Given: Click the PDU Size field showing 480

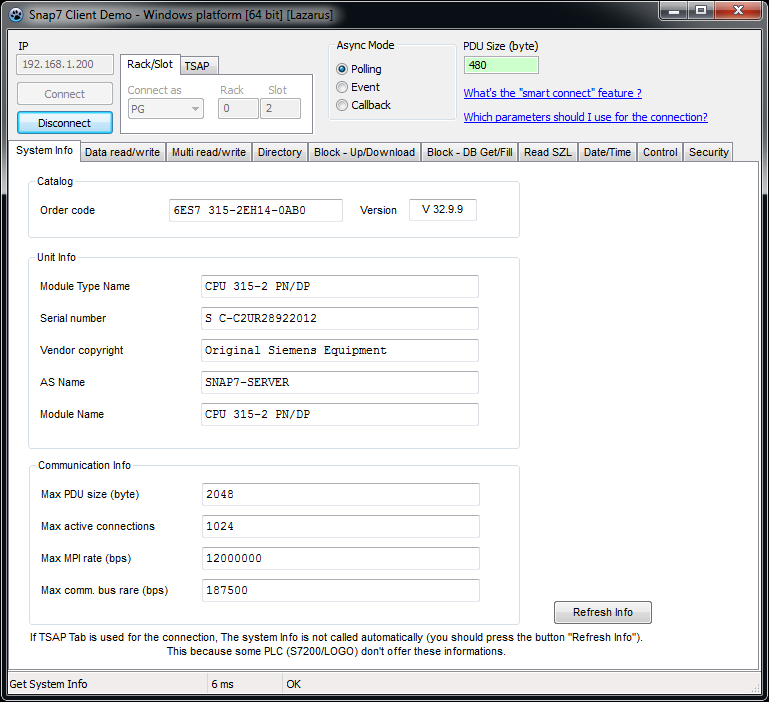Looking at the screenshot, I should pos(501,65).
